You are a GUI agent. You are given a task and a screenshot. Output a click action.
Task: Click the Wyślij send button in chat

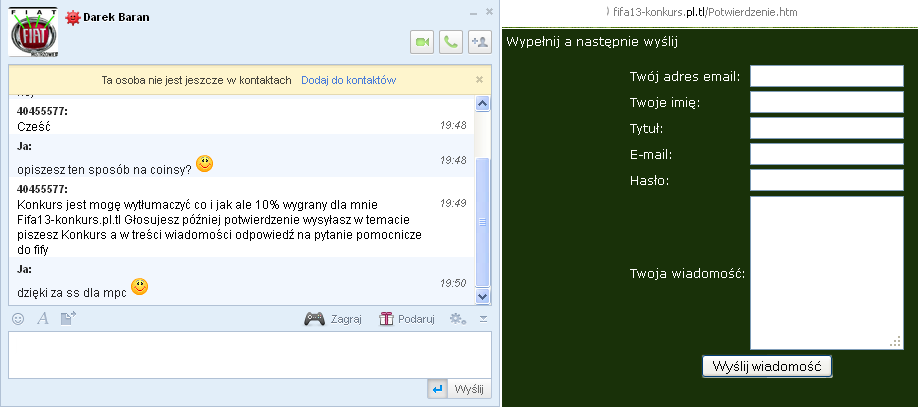tap(470, 389)
